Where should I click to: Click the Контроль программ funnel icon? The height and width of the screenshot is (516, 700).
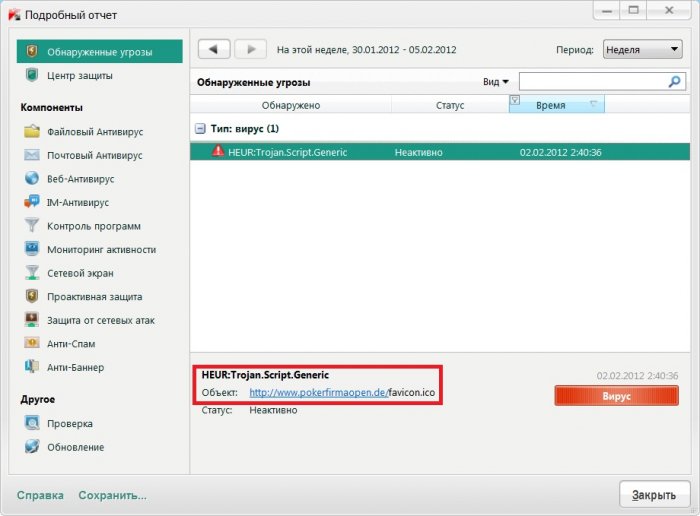pos(32,225)
